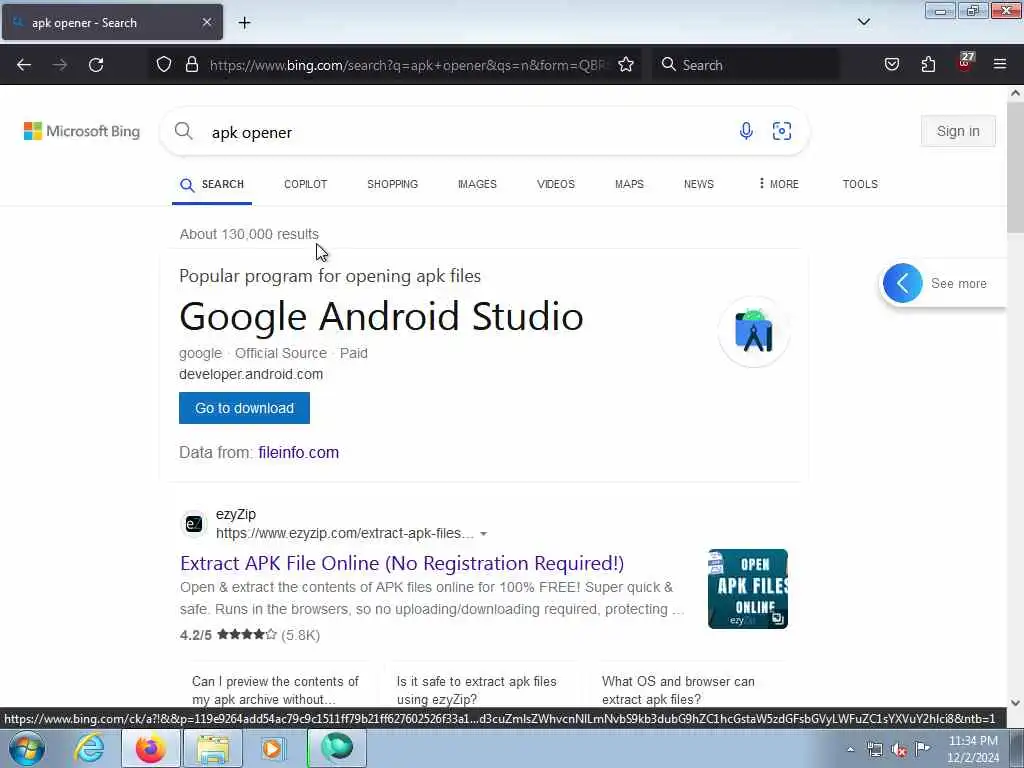This screenshot has height=768, width=1024.
Task: Click the Firefox toolbar Search field
Action: [x=746, y=65]
